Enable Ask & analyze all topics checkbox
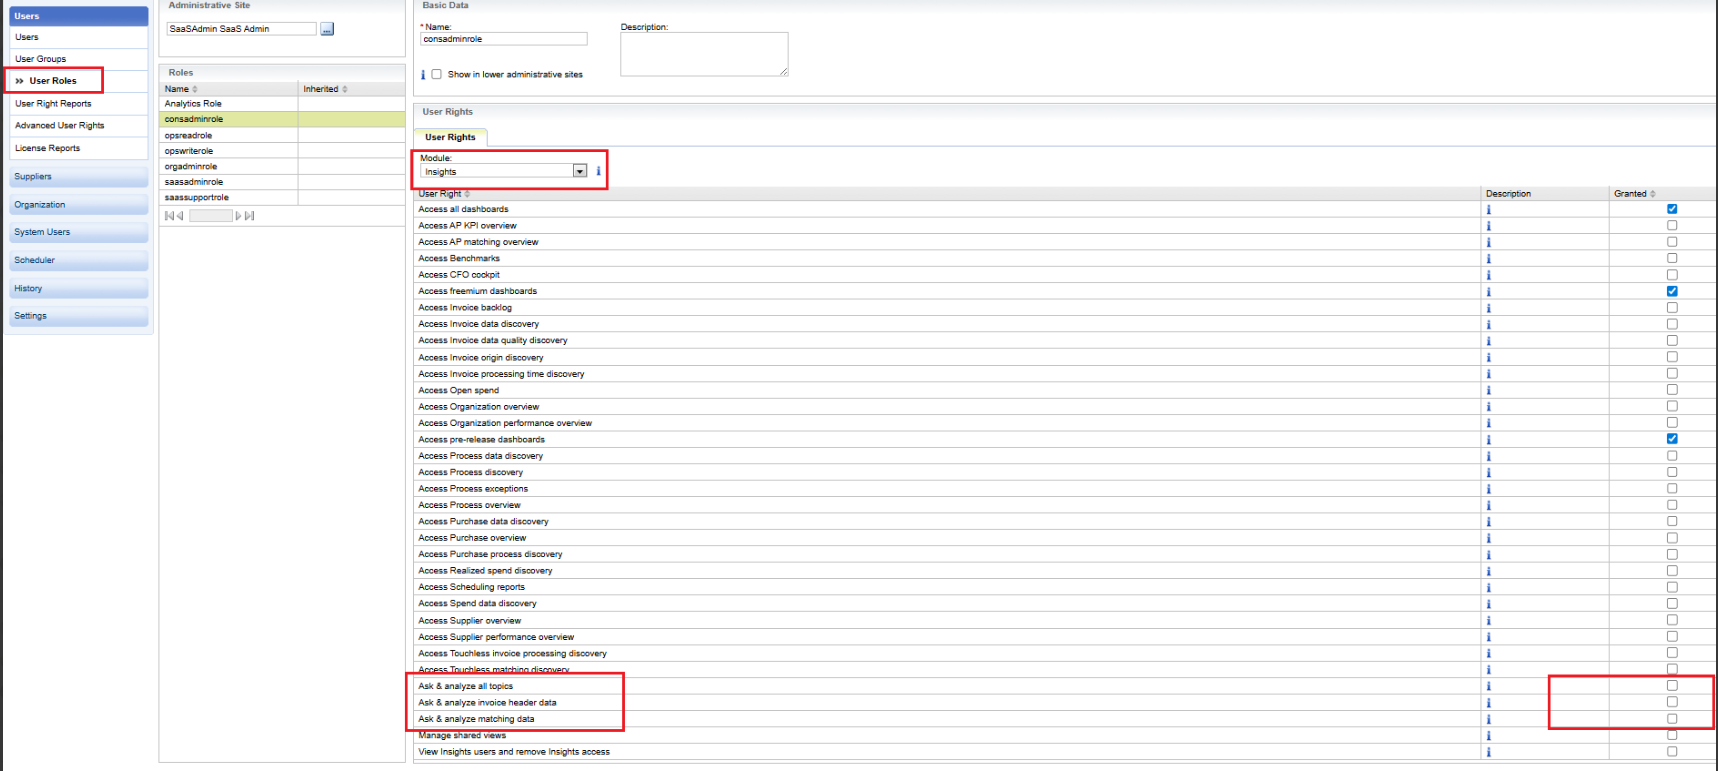 (x=1672, y=686)
